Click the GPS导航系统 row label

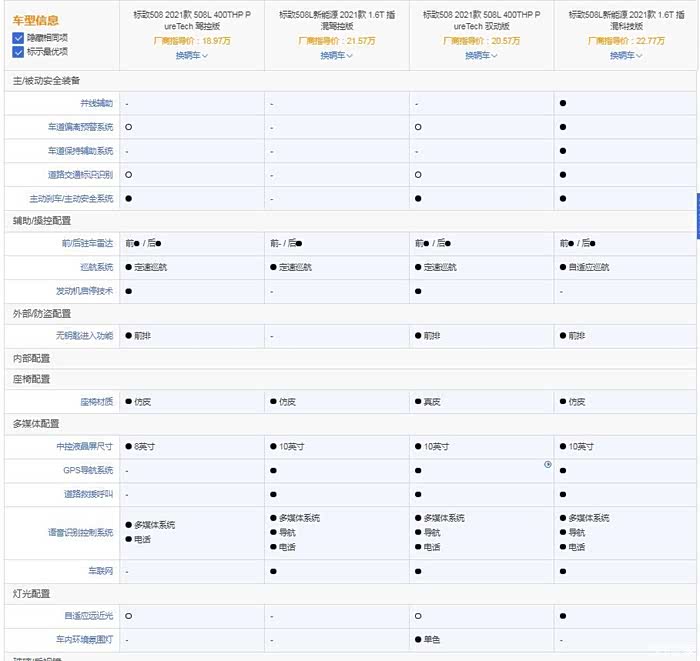[88, 470]
